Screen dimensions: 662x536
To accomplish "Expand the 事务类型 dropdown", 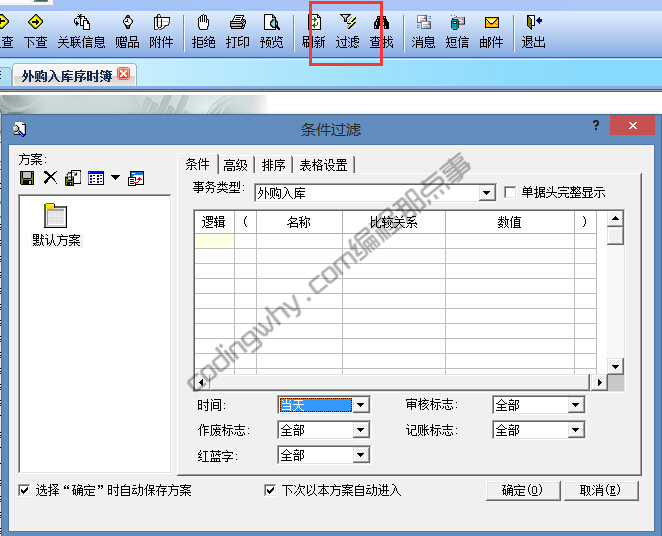I will pos(487,193).
